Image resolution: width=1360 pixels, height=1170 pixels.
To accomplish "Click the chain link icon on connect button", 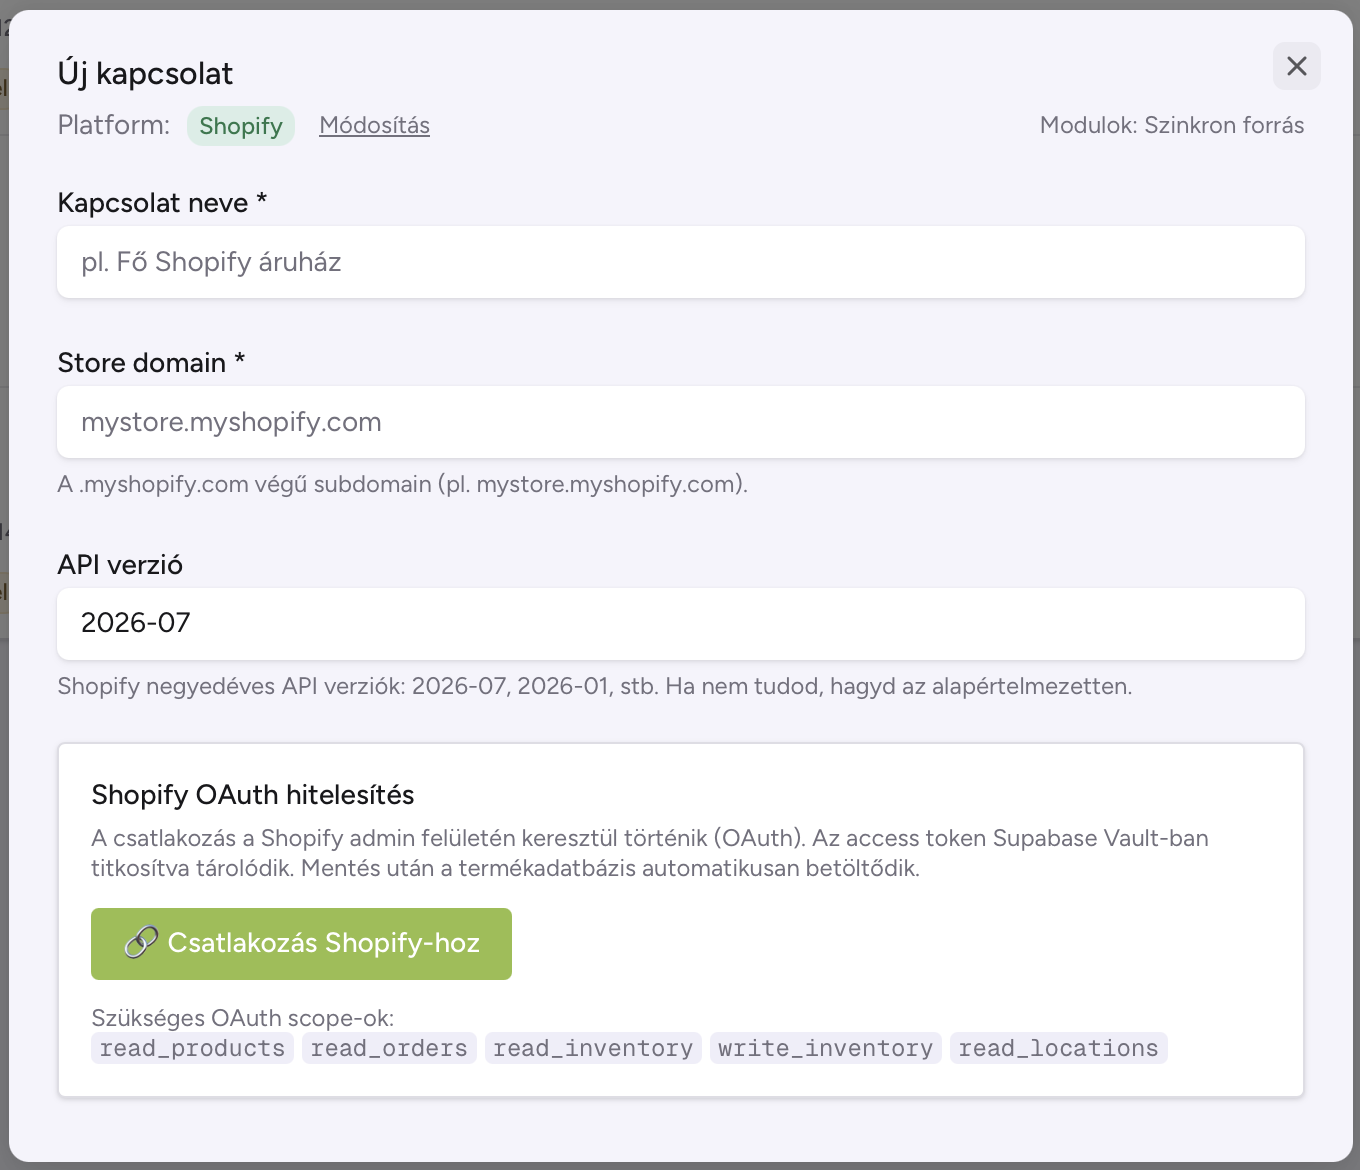I will point(141,943).
